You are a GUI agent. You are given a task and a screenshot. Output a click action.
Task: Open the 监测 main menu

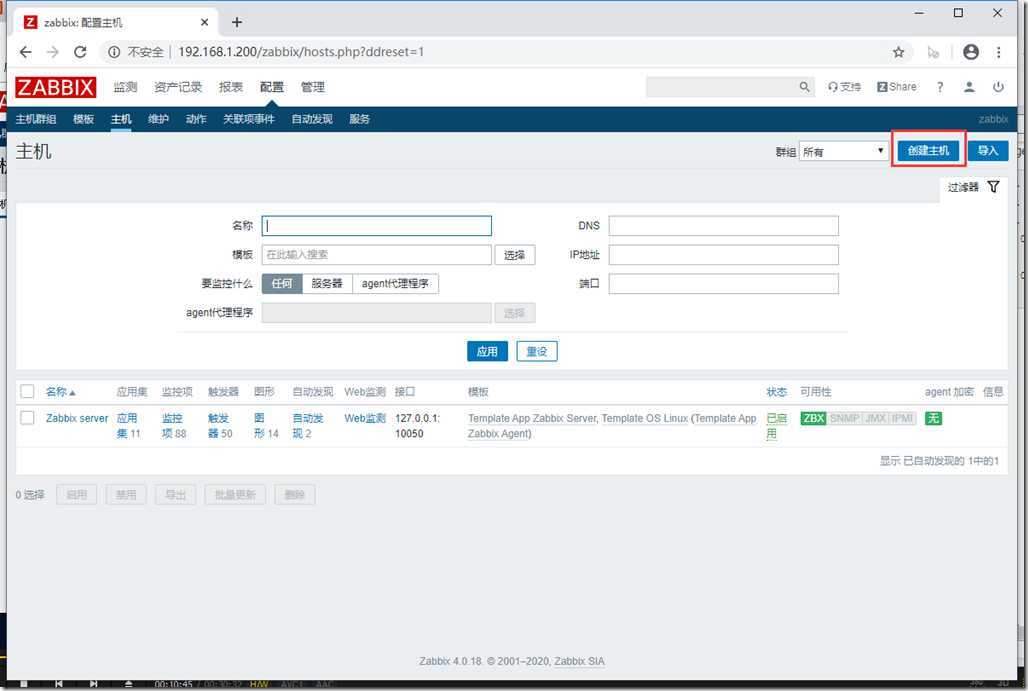pos(125,87)
